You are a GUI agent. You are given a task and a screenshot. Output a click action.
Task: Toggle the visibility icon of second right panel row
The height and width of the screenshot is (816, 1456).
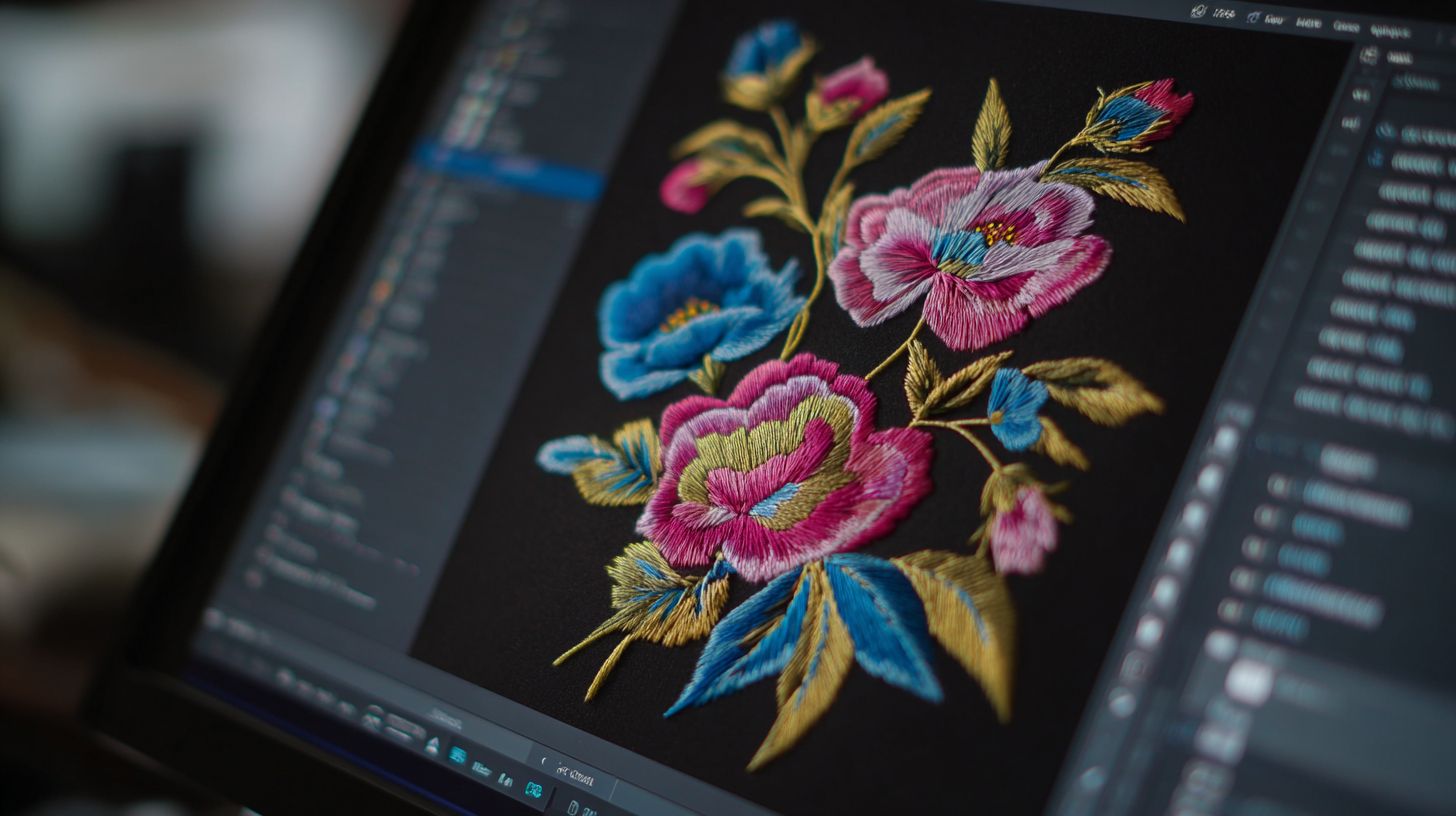click(x=1378, y=159)
